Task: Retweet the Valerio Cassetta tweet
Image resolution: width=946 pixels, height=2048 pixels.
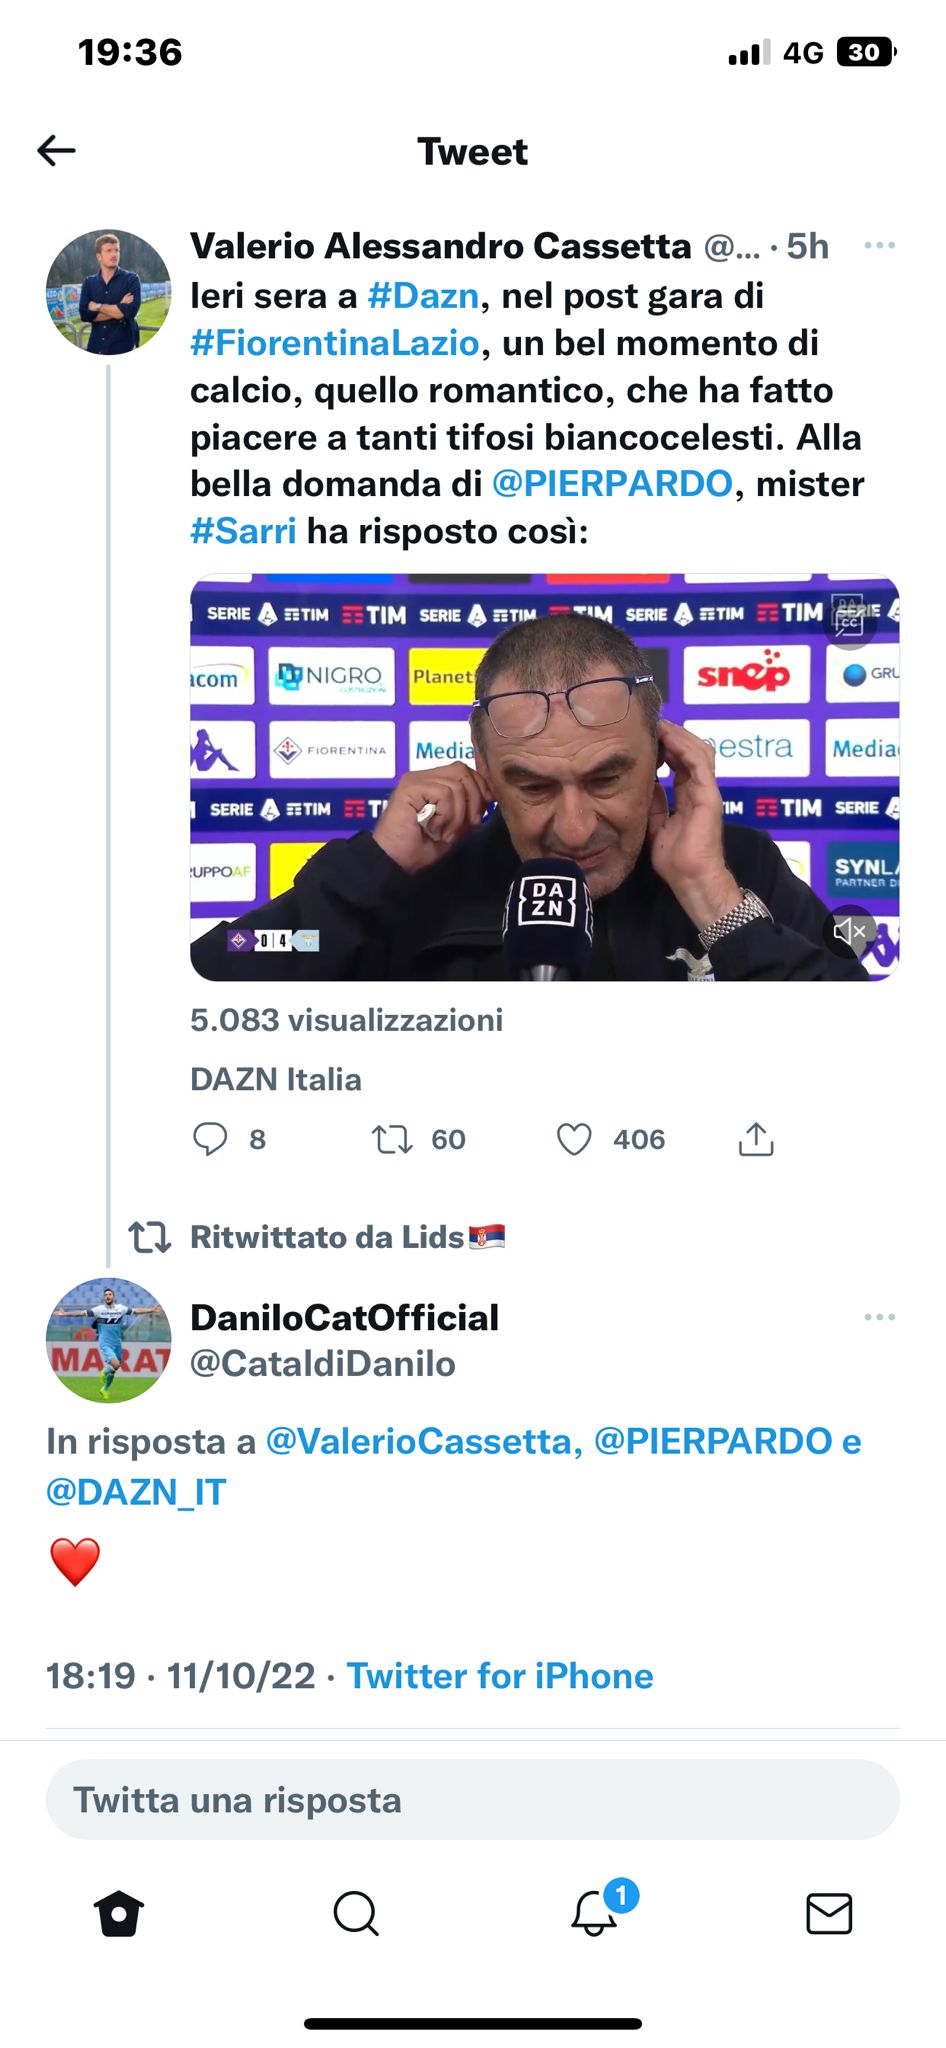Action: (392, 1139)
